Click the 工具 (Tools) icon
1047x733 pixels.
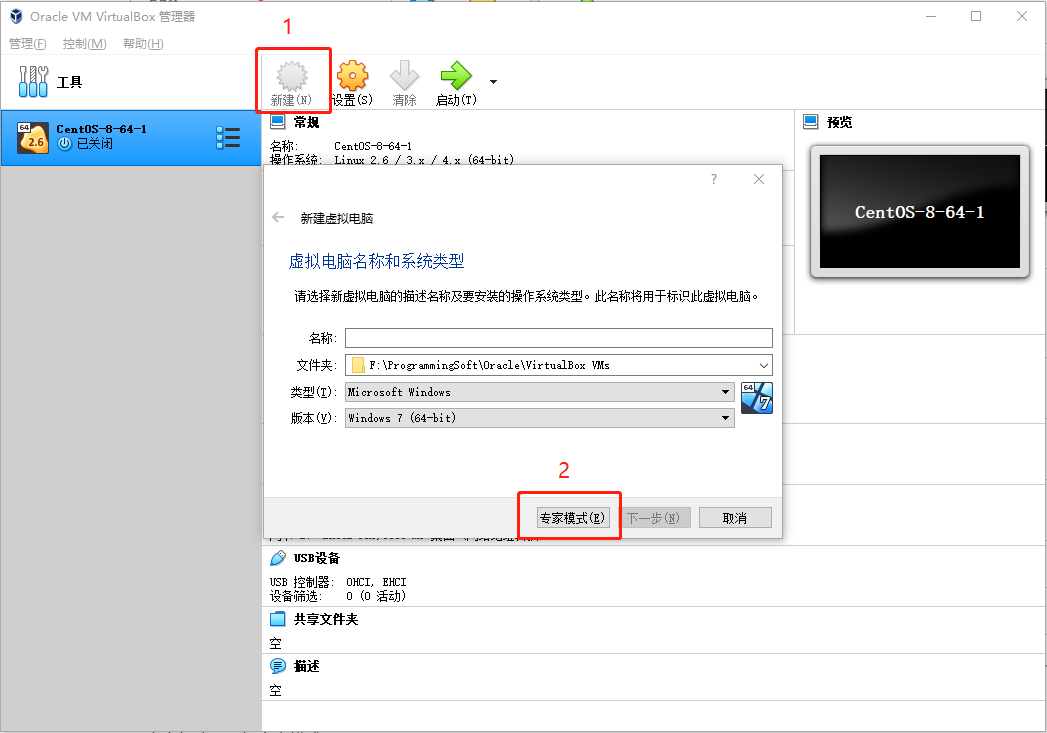(33, 80)
